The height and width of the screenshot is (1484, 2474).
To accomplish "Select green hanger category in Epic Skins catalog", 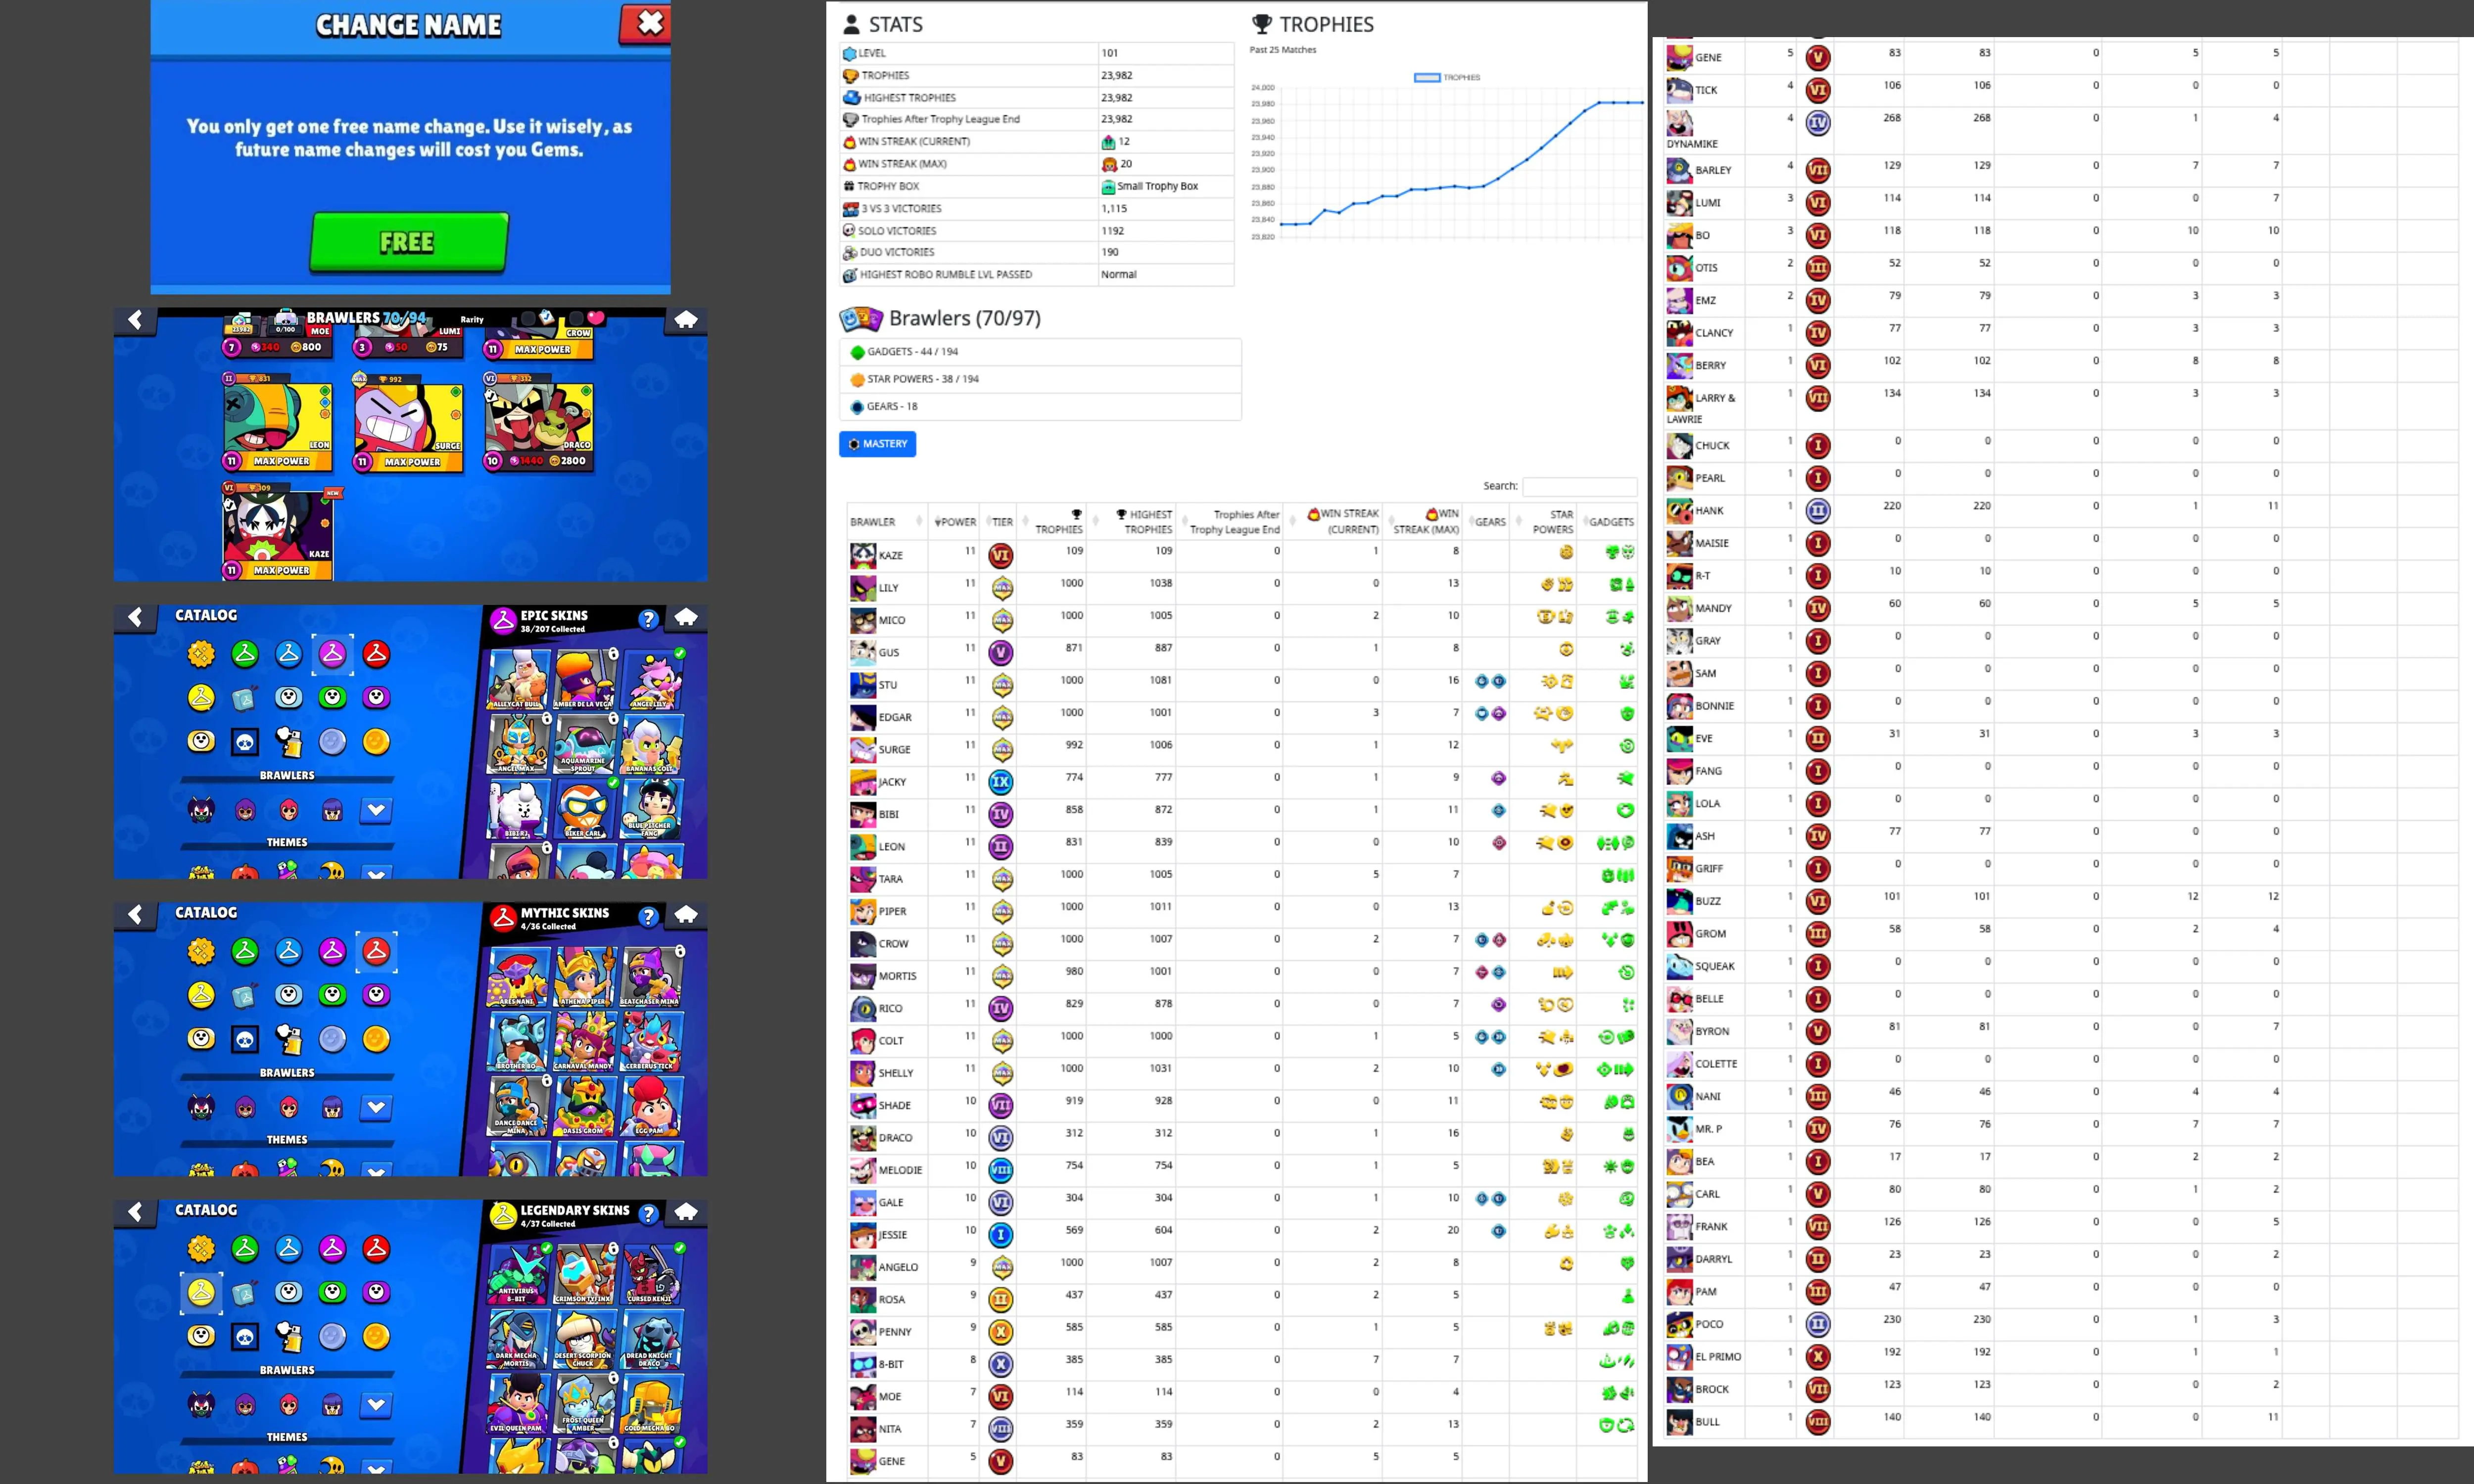I will (x=245, y=654).
